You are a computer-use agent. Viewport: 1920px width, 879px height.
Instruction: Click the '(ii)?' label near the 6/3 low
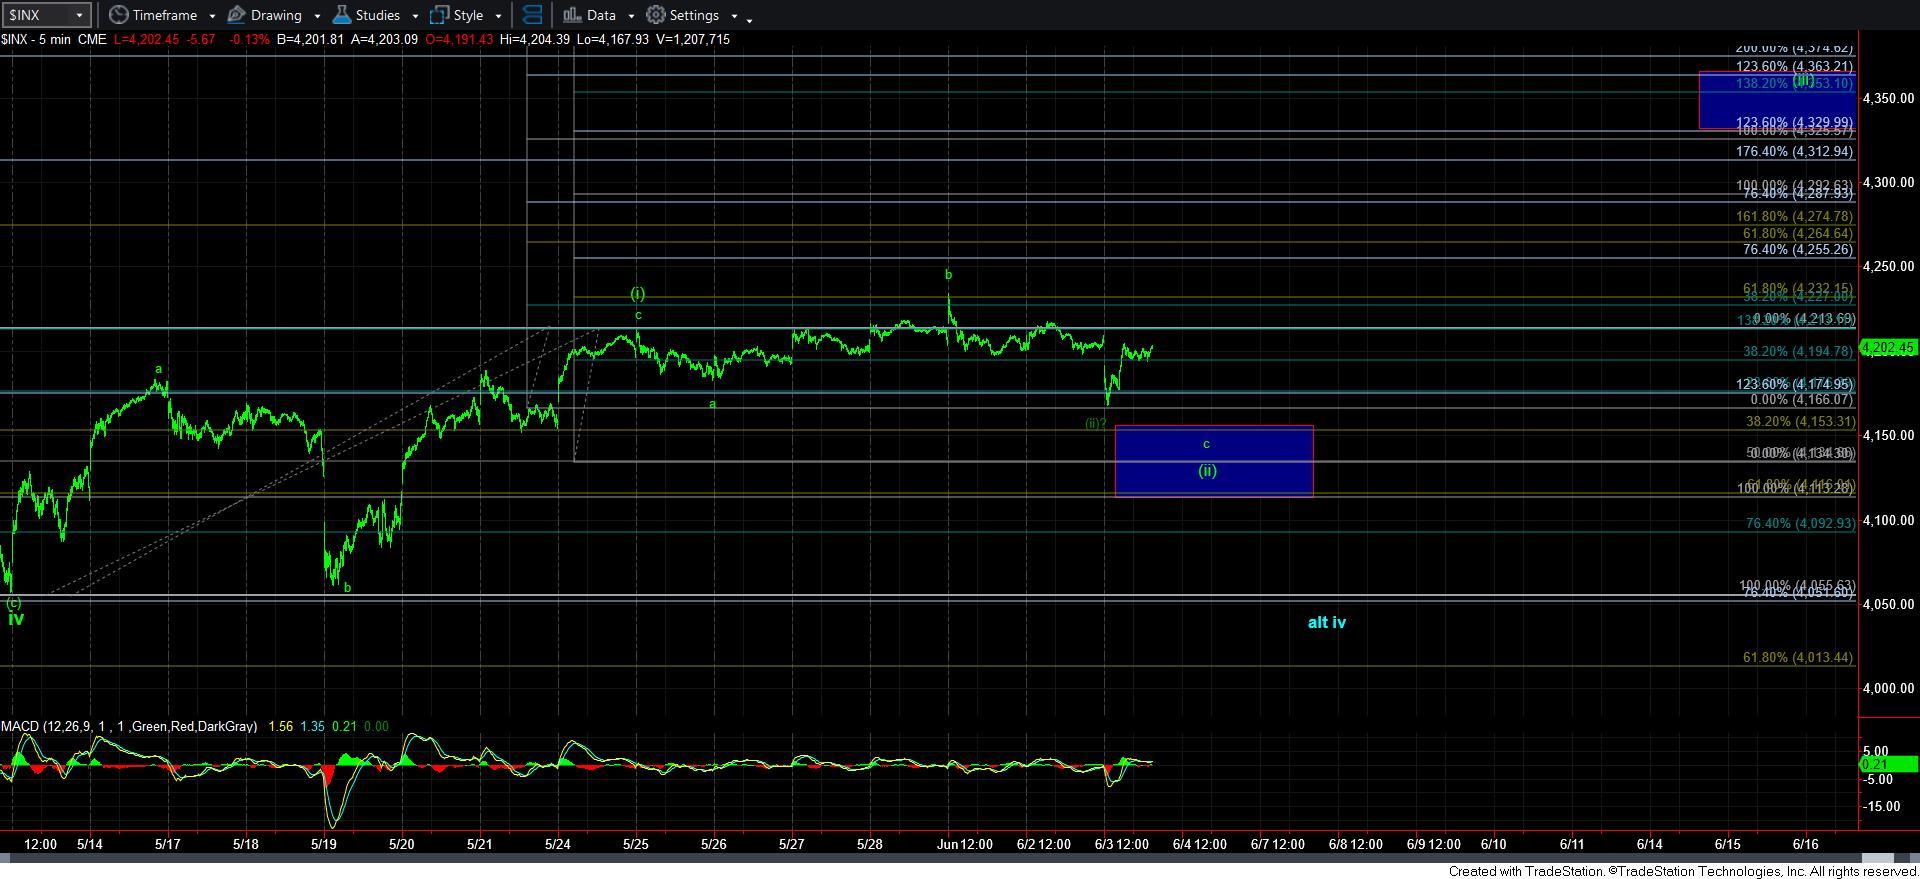point(1095,423)
